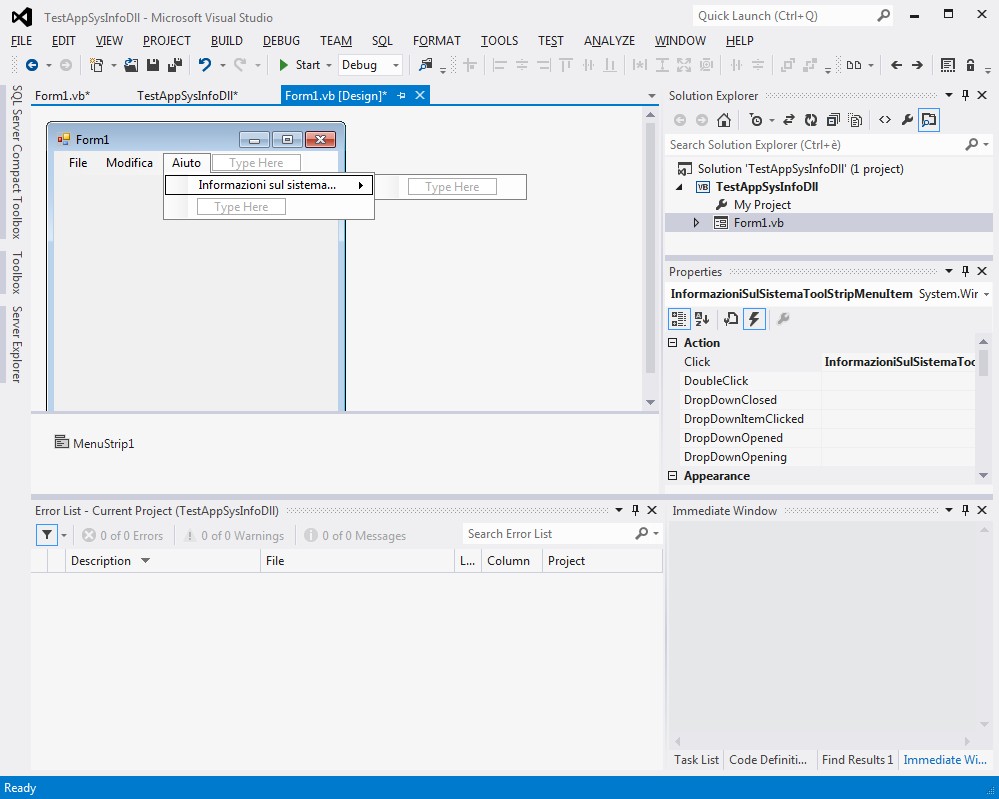999x799 pixels.
Task: Toggle Events view lightning icon
Action: [x=754, y=319]
